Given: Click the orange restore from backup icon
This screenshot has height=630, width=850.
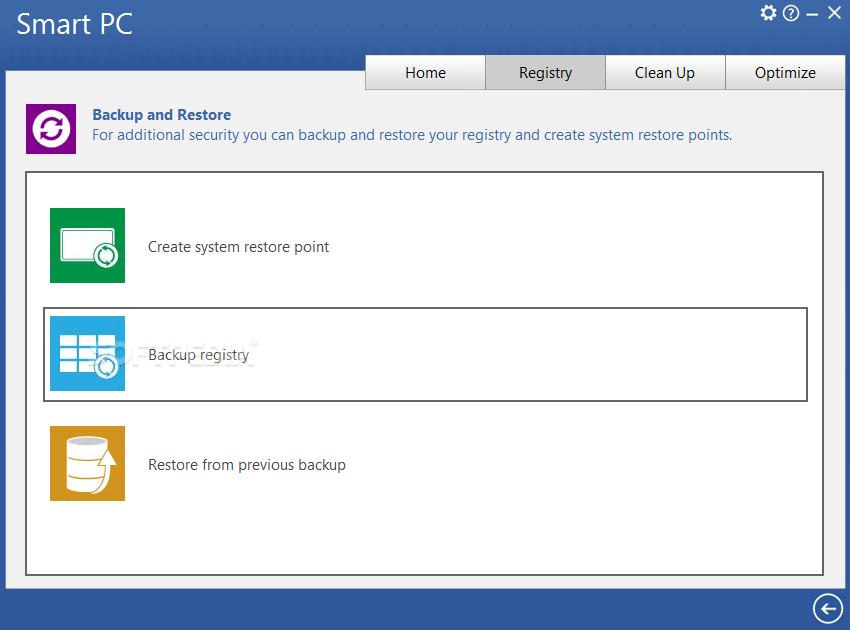Looking at the screenshot, I should pos(87,464).
